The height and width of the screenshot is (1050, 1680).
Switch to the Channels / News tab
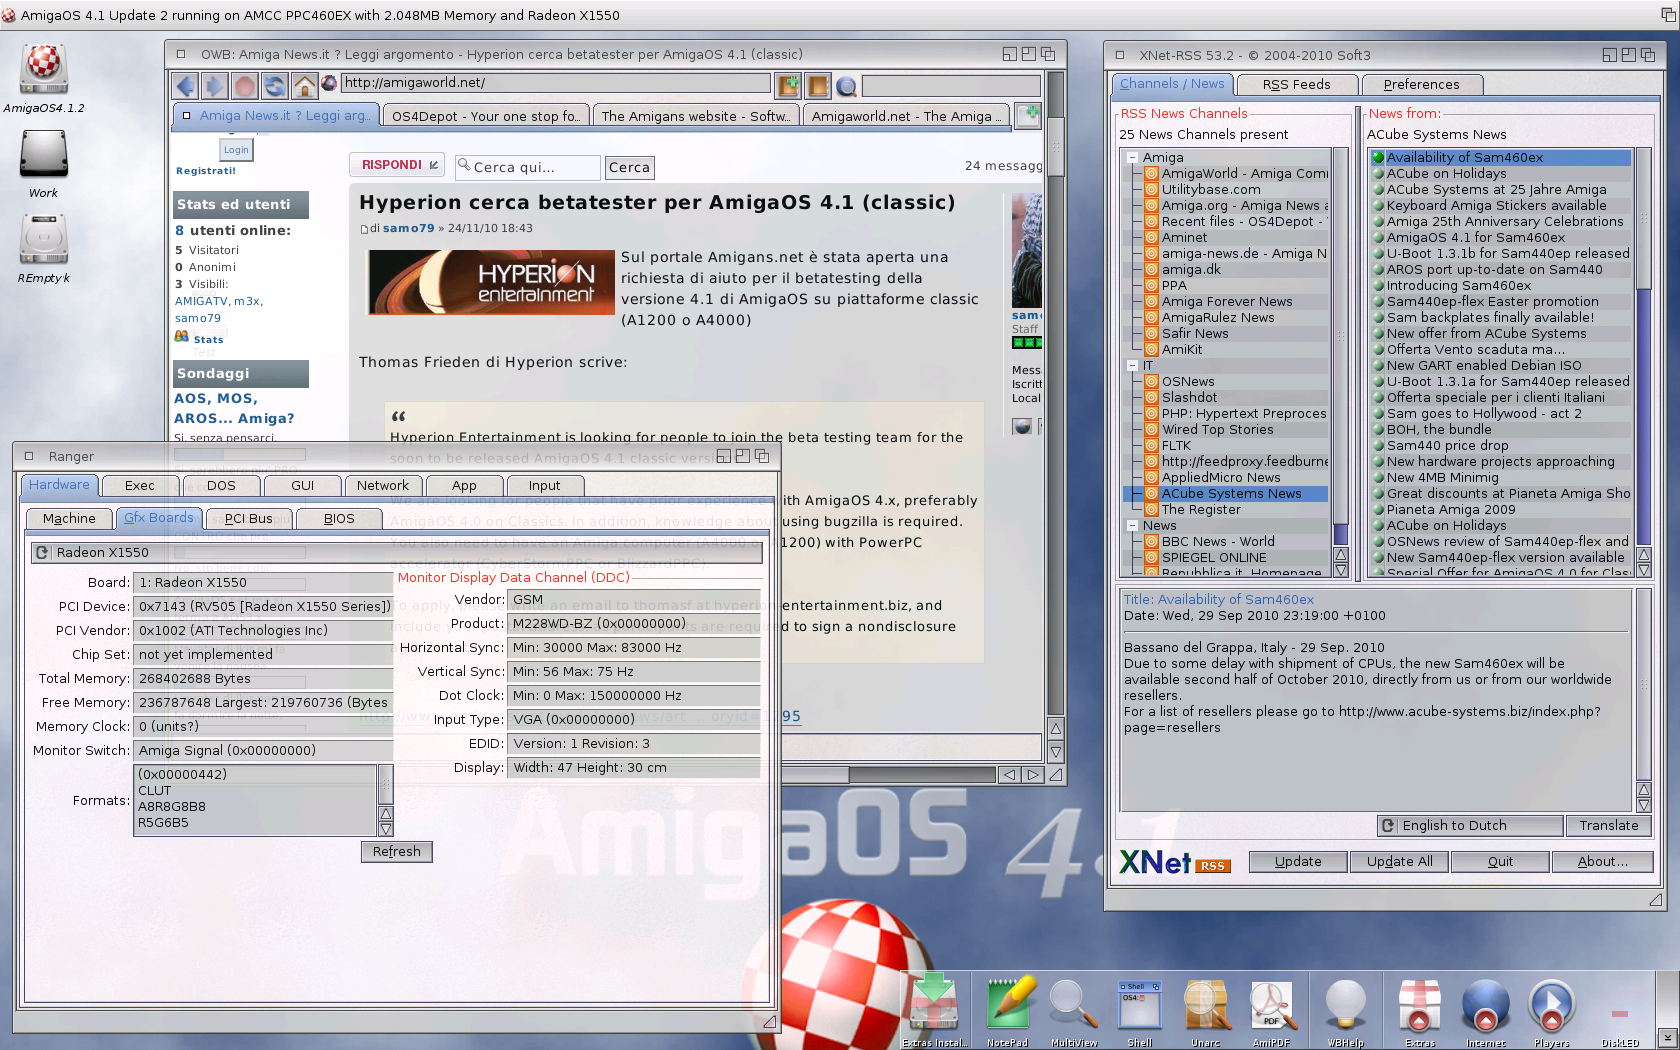coord(1172,85)
